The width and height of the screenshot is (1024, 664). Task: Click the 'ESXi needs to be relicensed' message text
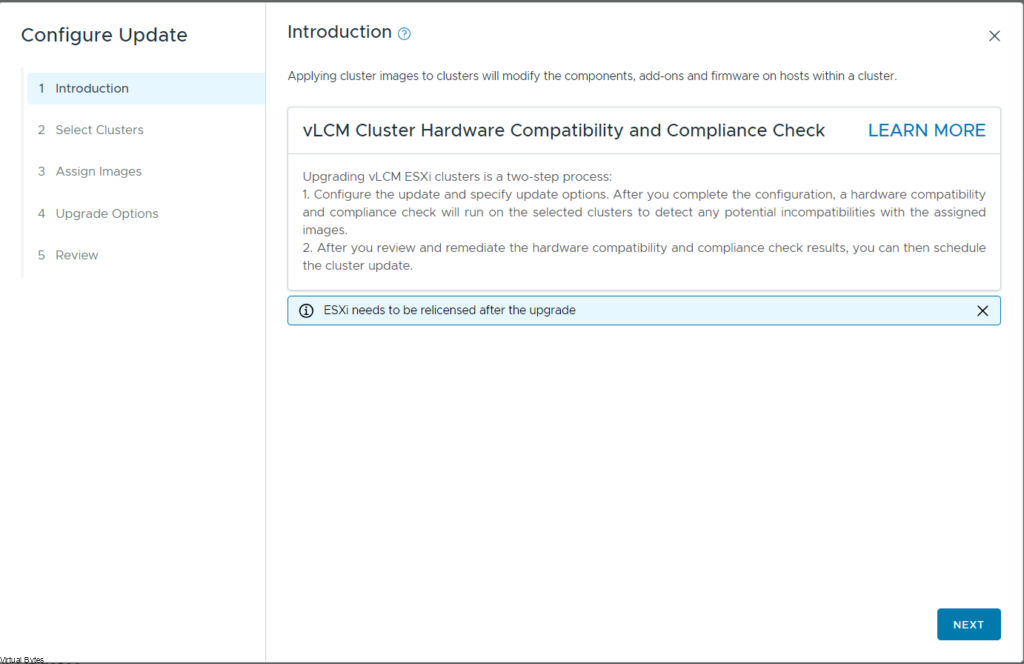(449, 311)
